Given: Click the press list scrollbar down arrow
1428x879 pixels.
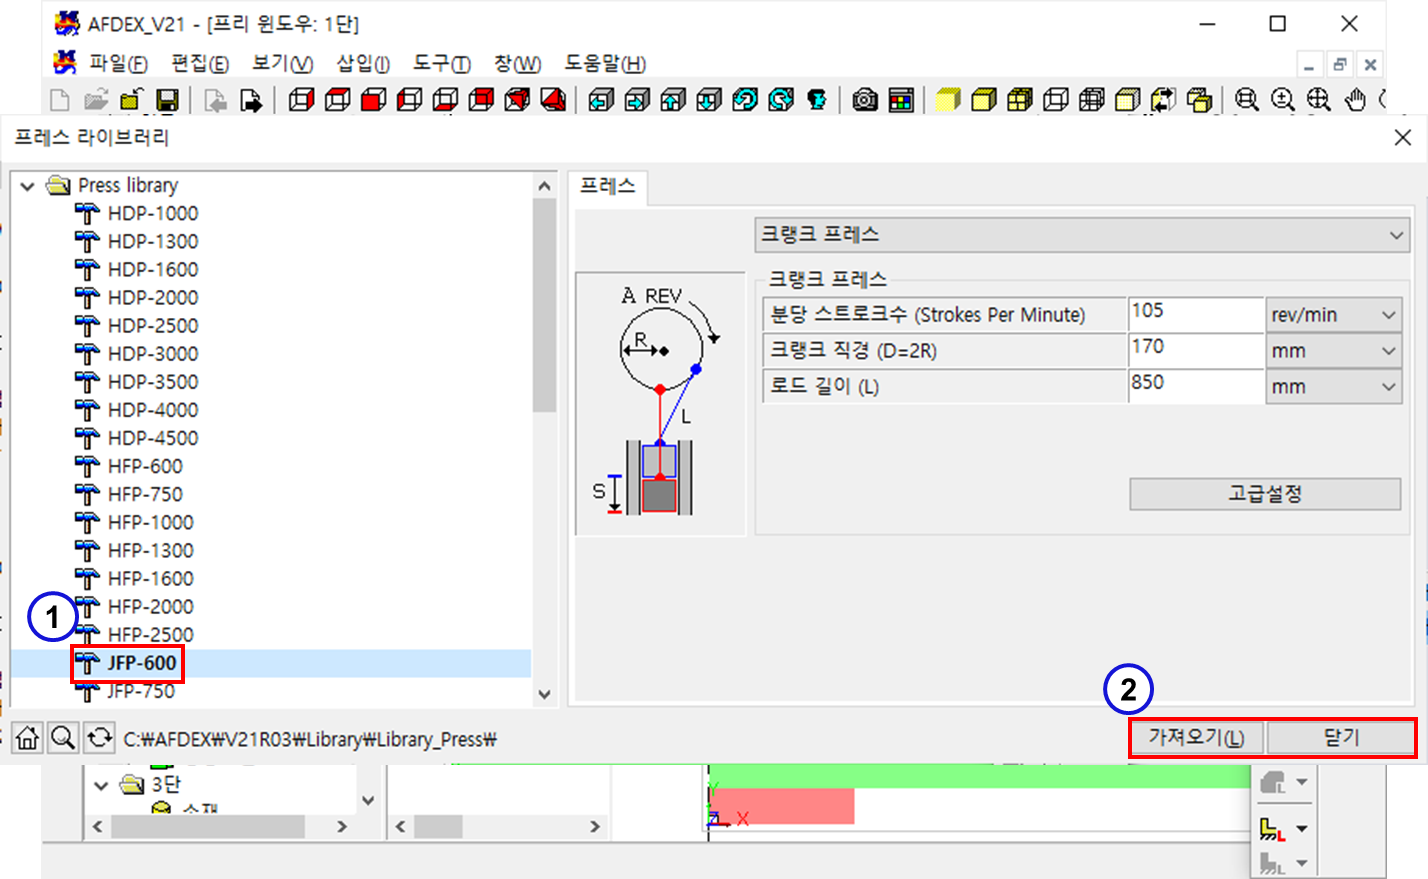Looking at the screenshot, I should point(544,694).
